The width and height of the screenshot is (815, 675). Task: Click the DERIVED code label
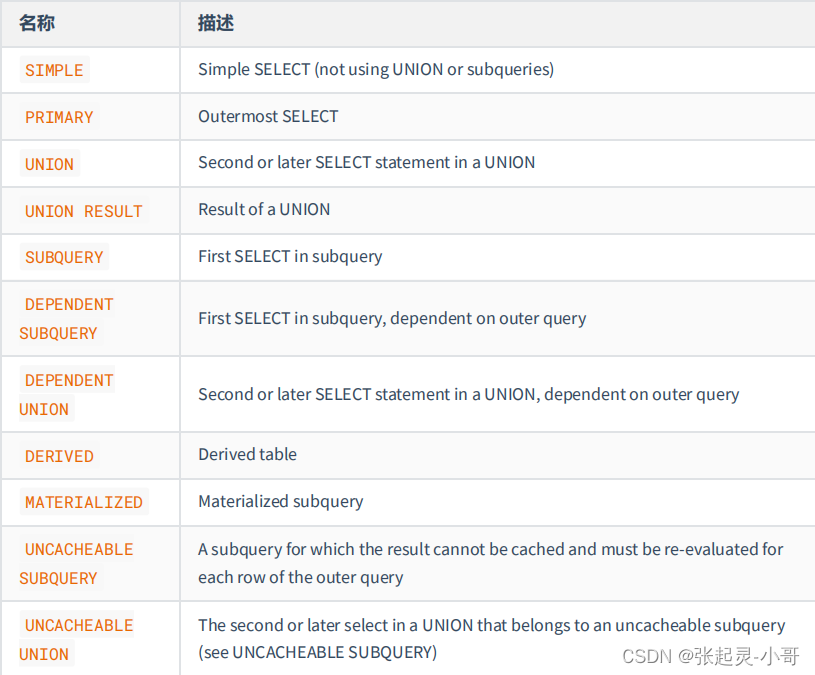click(59, 456)
